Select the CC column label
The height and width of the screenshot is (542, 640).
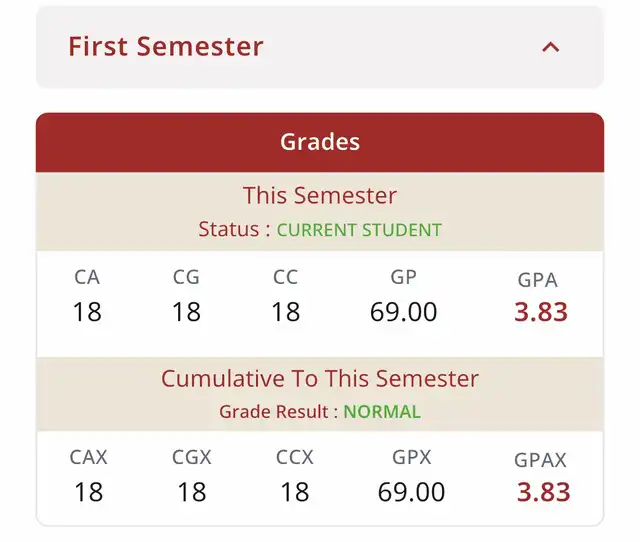pyautogui.click(x=285, y=278)
